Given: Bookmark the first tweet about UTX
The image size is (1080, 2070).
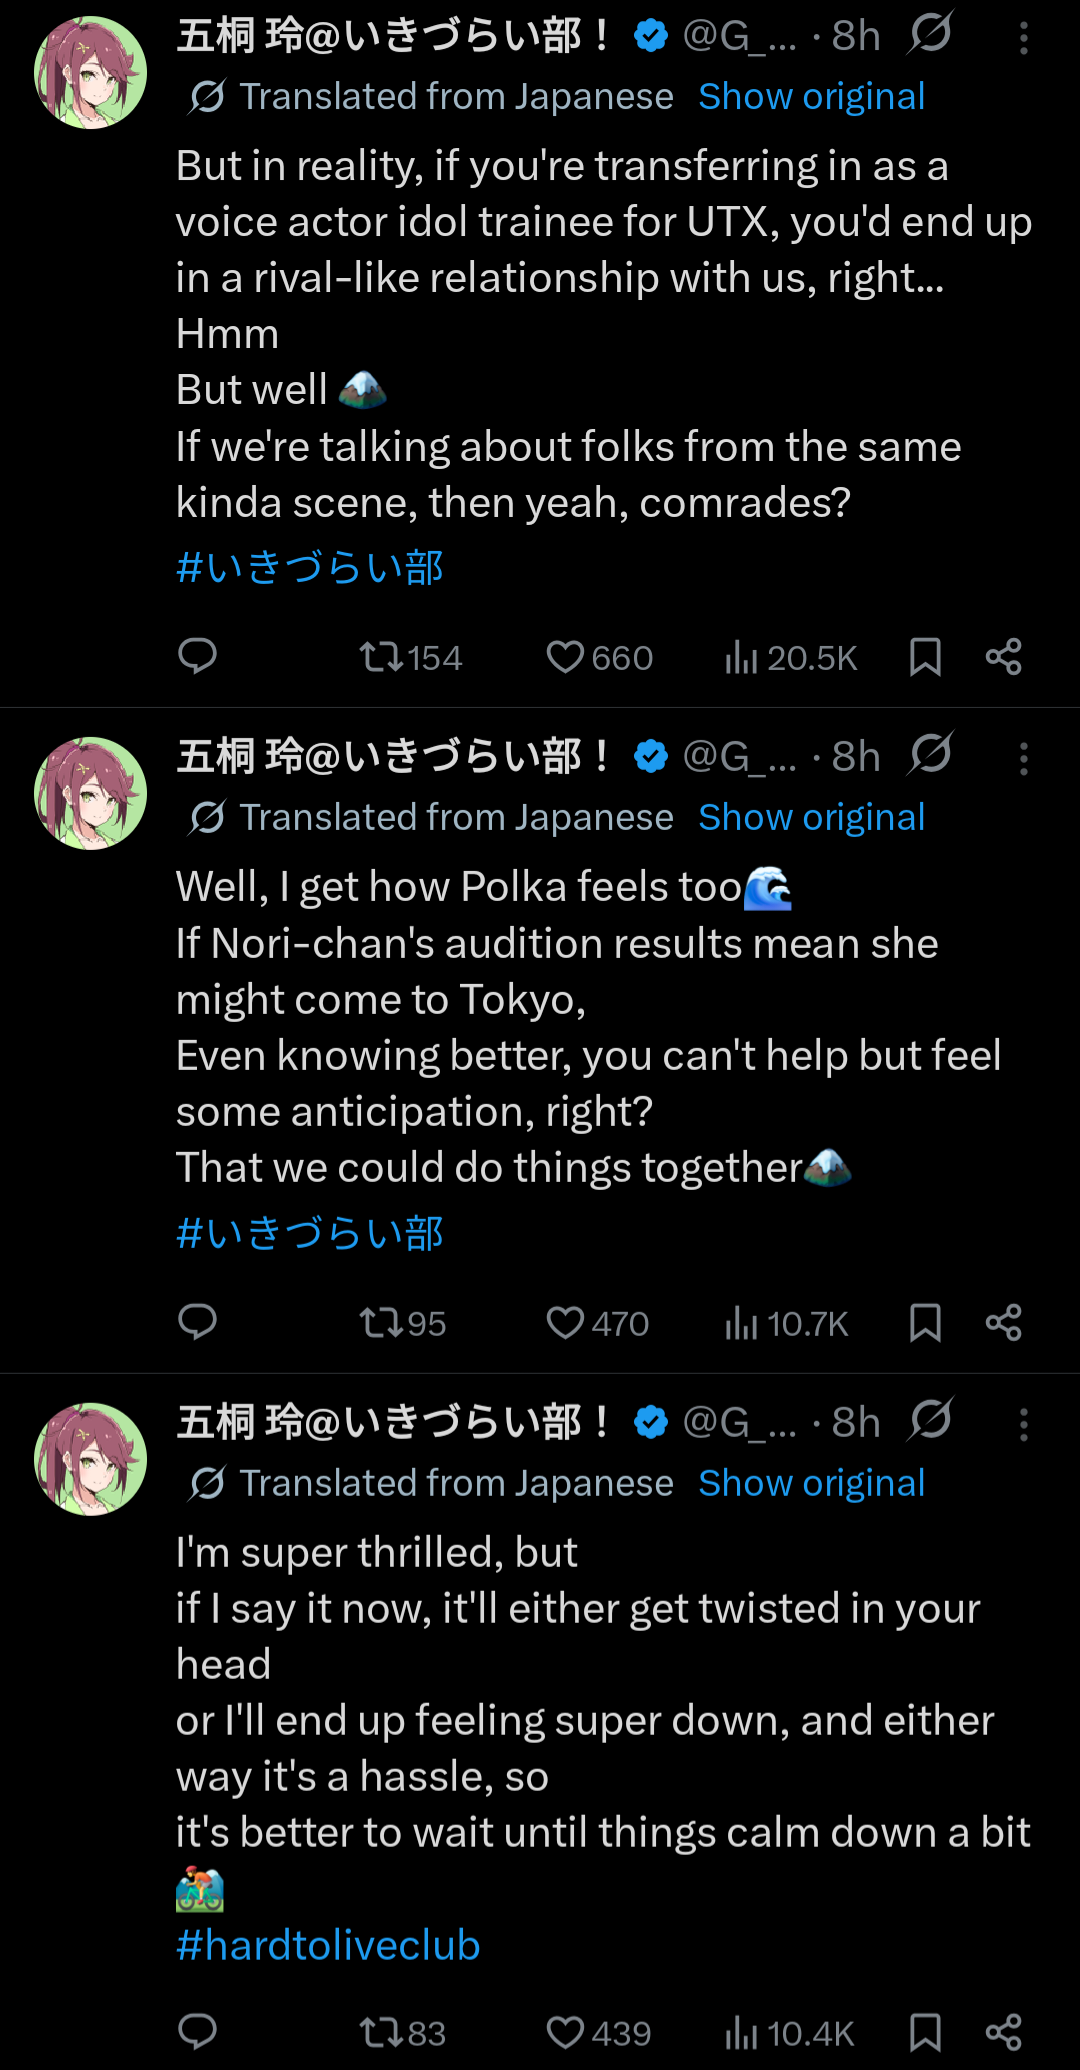Looking at the screenshot, I should click(x=925, y=657).
